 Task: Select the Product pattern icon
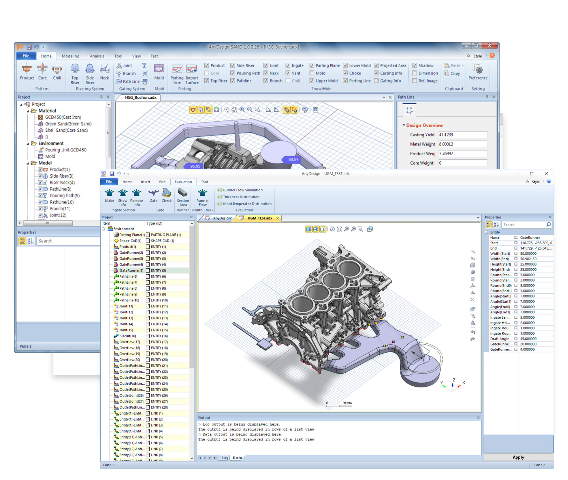pos(26,71)
